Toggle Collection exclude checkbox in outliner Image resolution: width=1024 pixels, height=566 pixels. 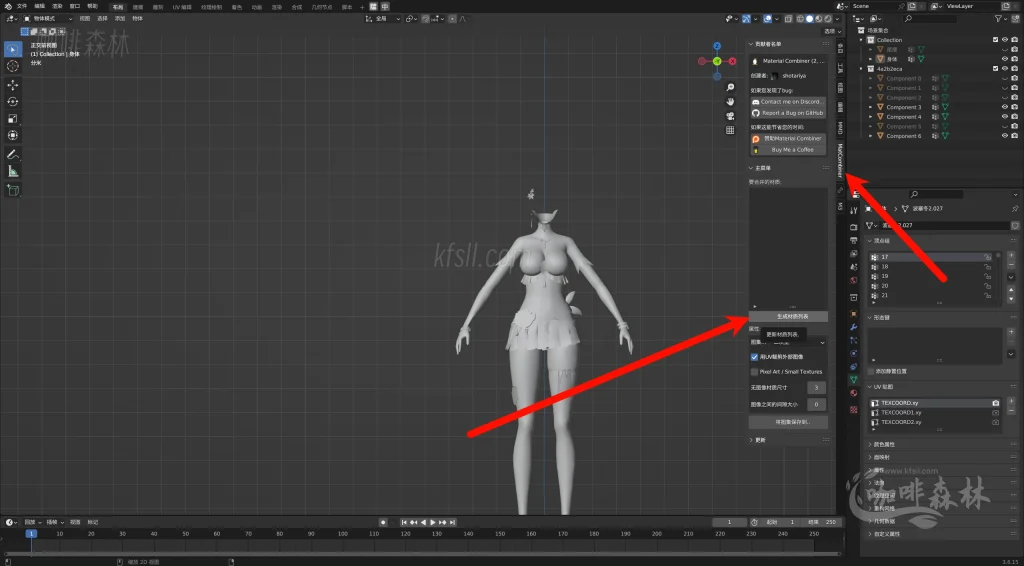coord(995,40)
